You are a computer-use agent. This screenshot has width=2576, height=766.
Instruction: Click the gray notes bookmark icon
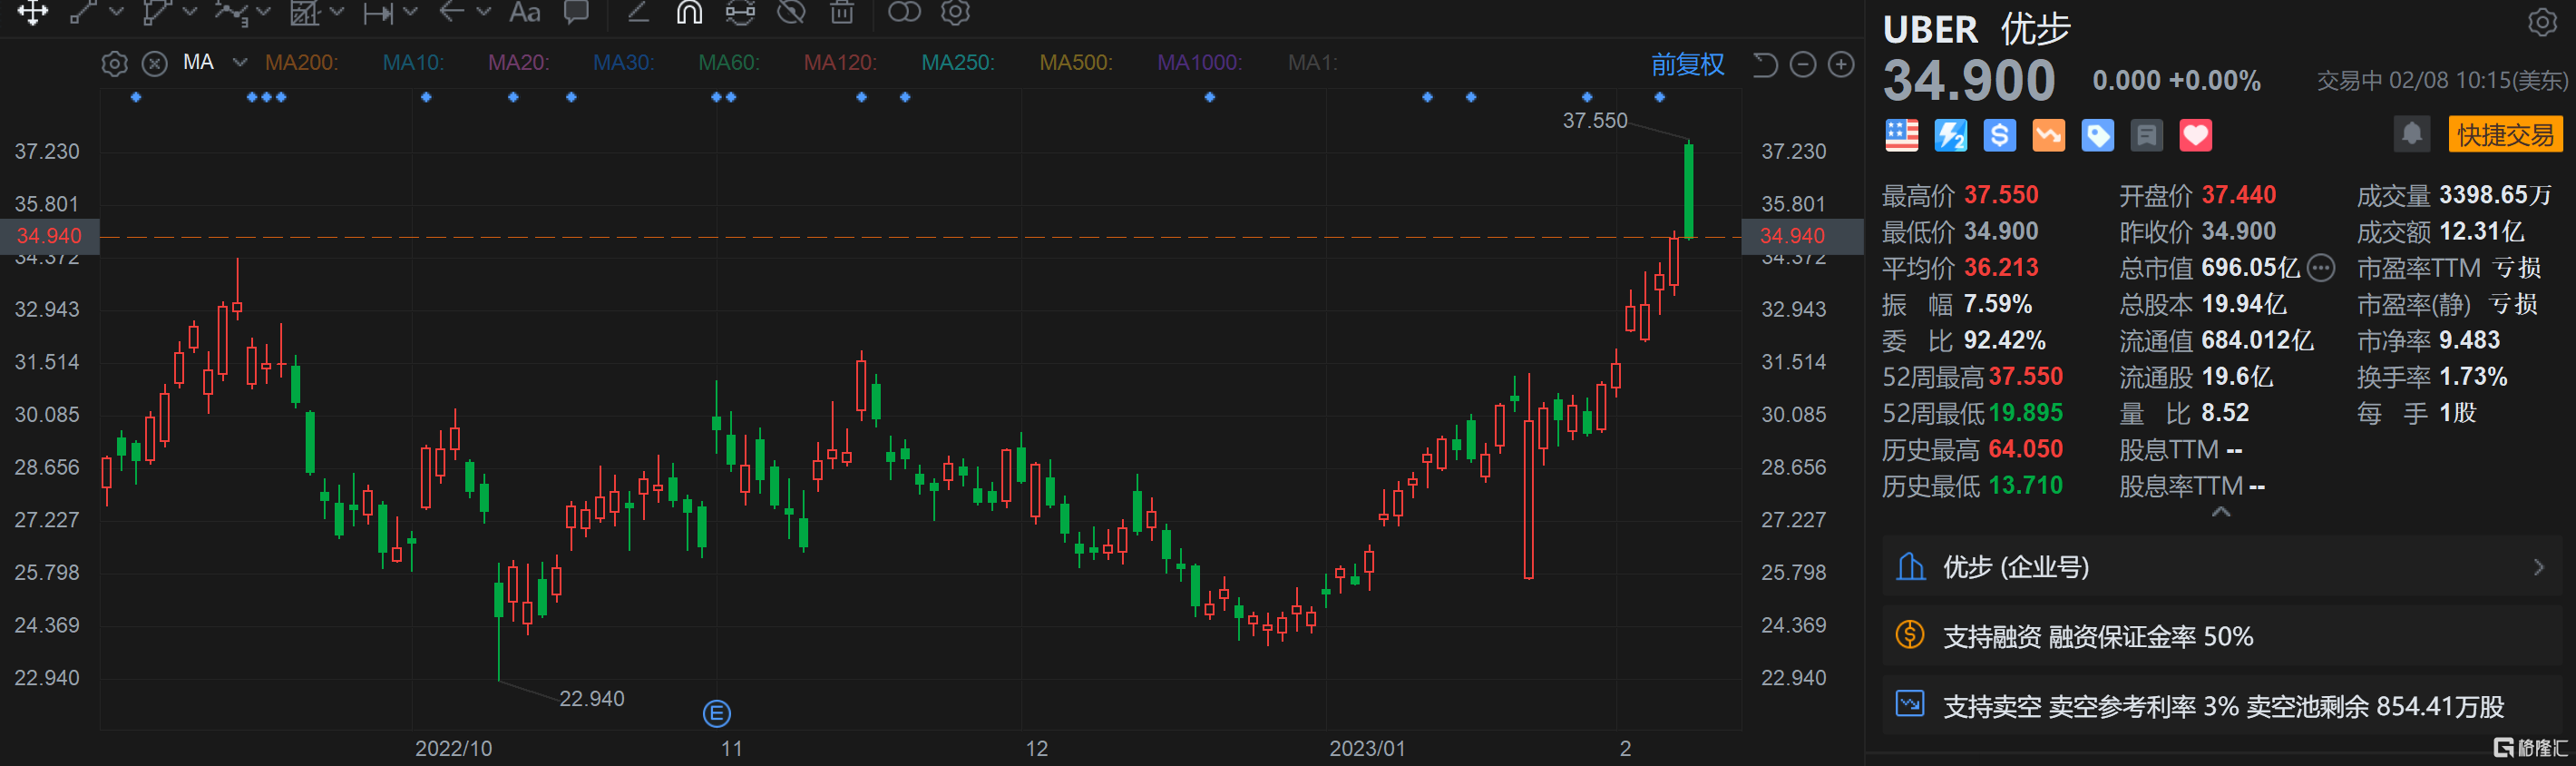tap(2146, 135)
